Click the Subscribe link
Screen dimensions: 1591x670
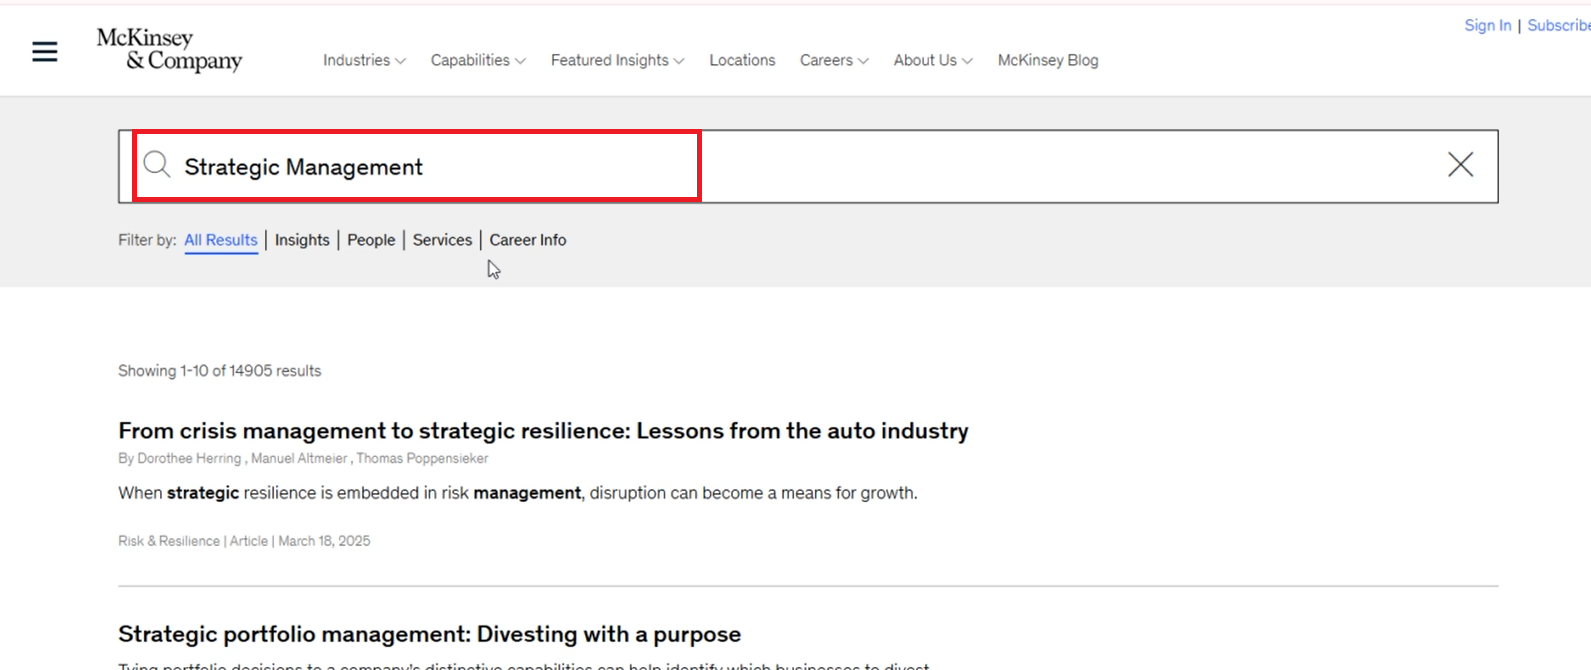[x=1558, y=26]
